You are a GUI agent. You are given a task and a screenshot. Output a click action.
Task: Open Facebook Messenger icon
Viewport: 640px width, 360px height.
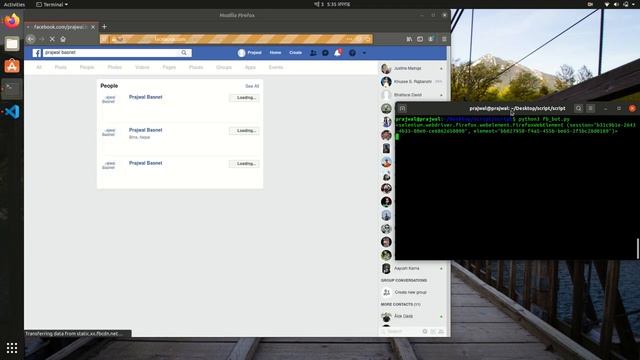[325, 53]
